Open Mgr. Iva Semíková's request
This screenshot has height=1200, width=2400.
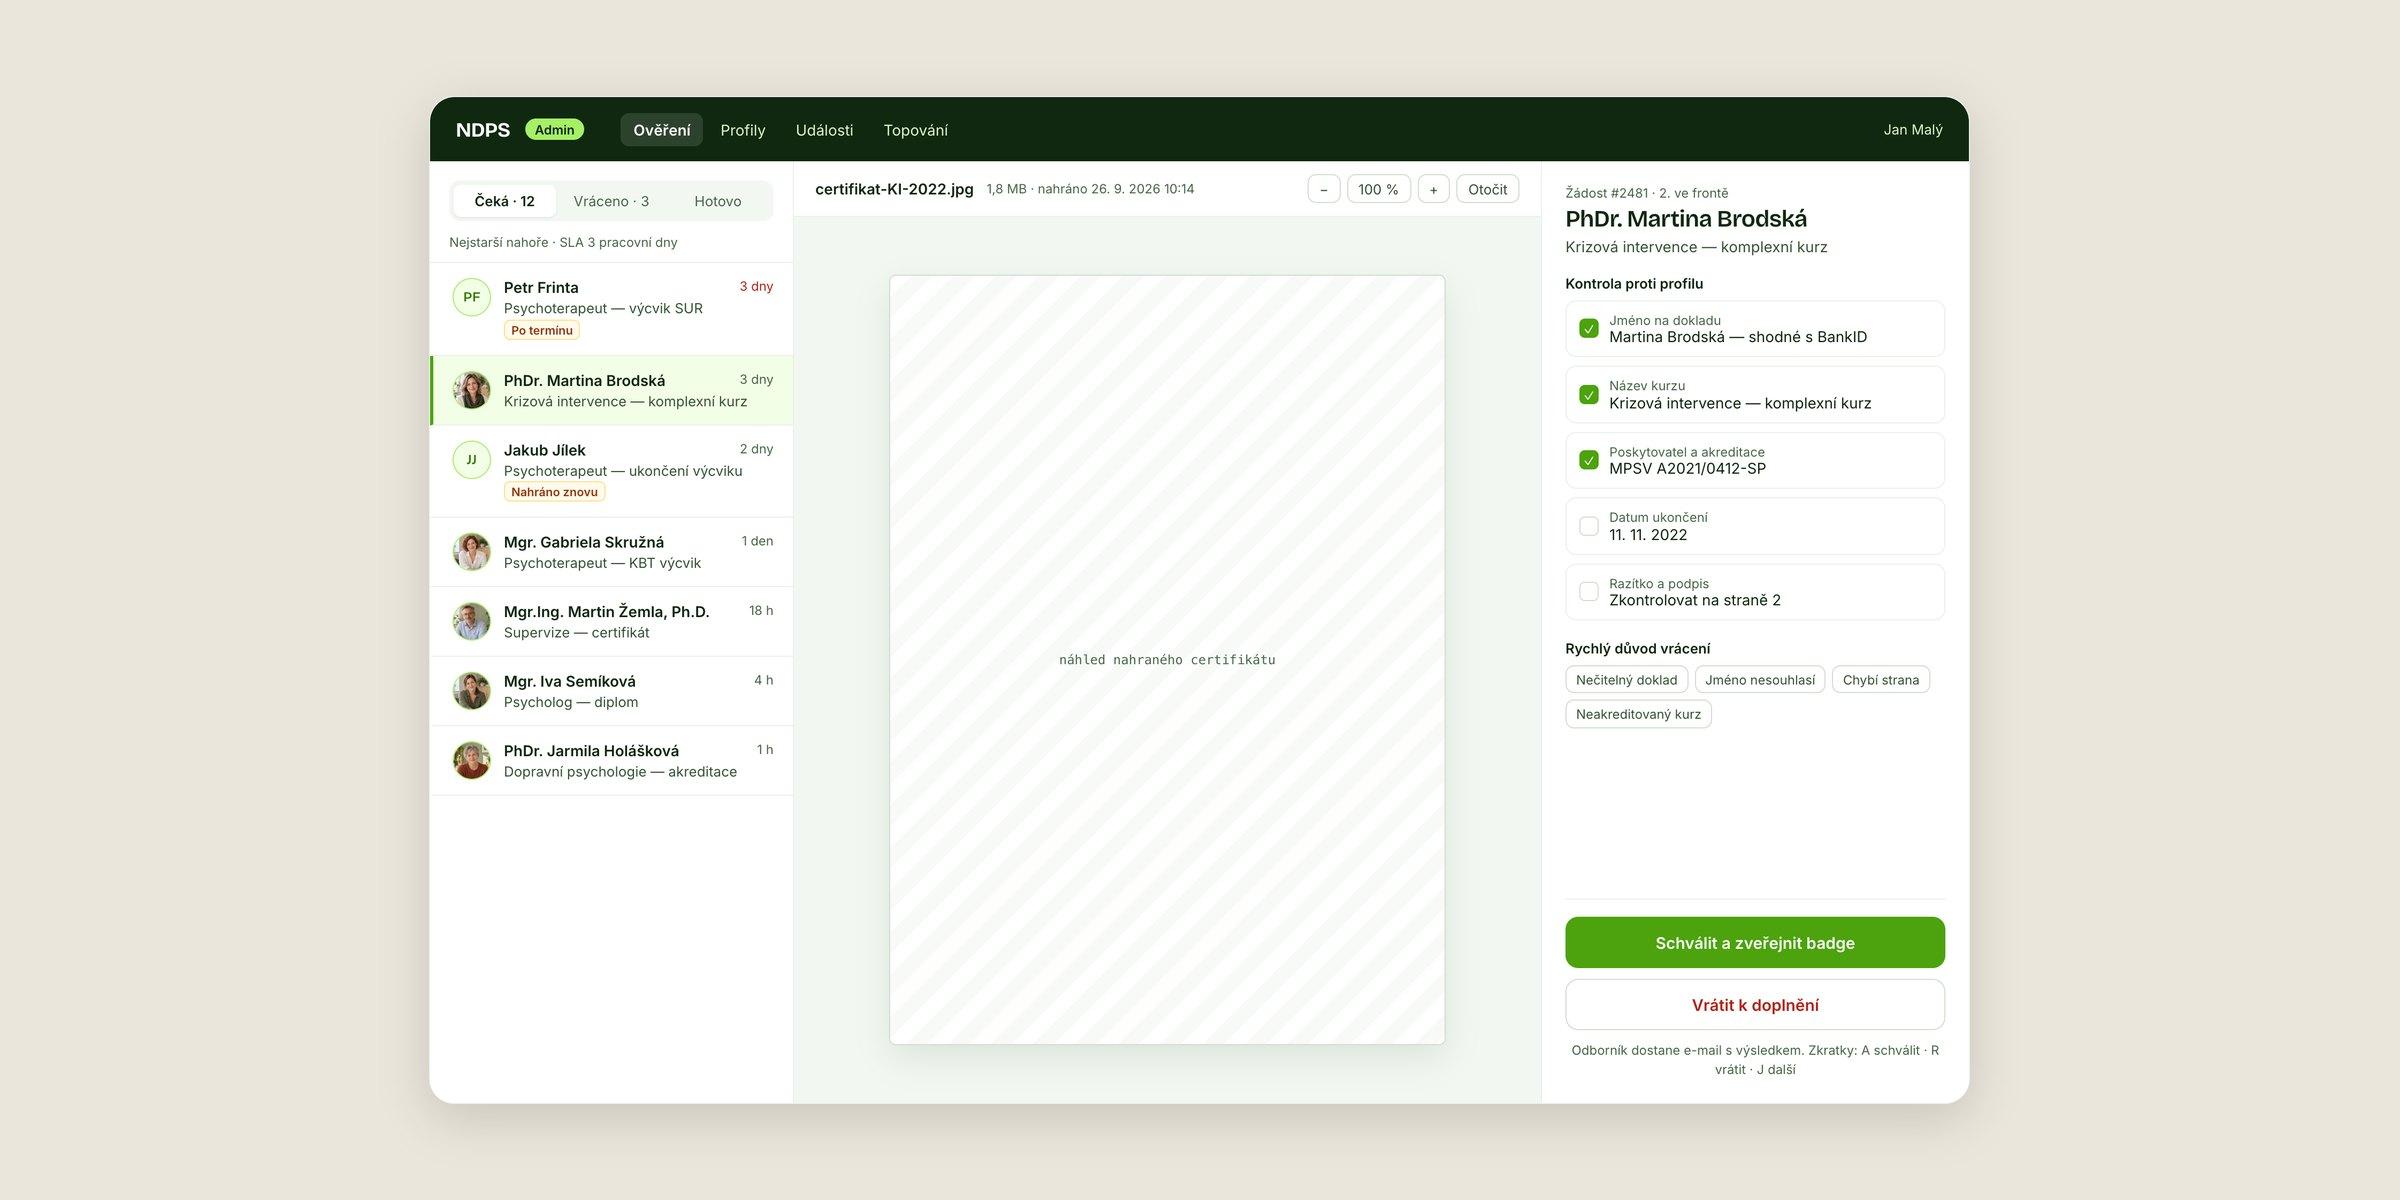(612, 691)
